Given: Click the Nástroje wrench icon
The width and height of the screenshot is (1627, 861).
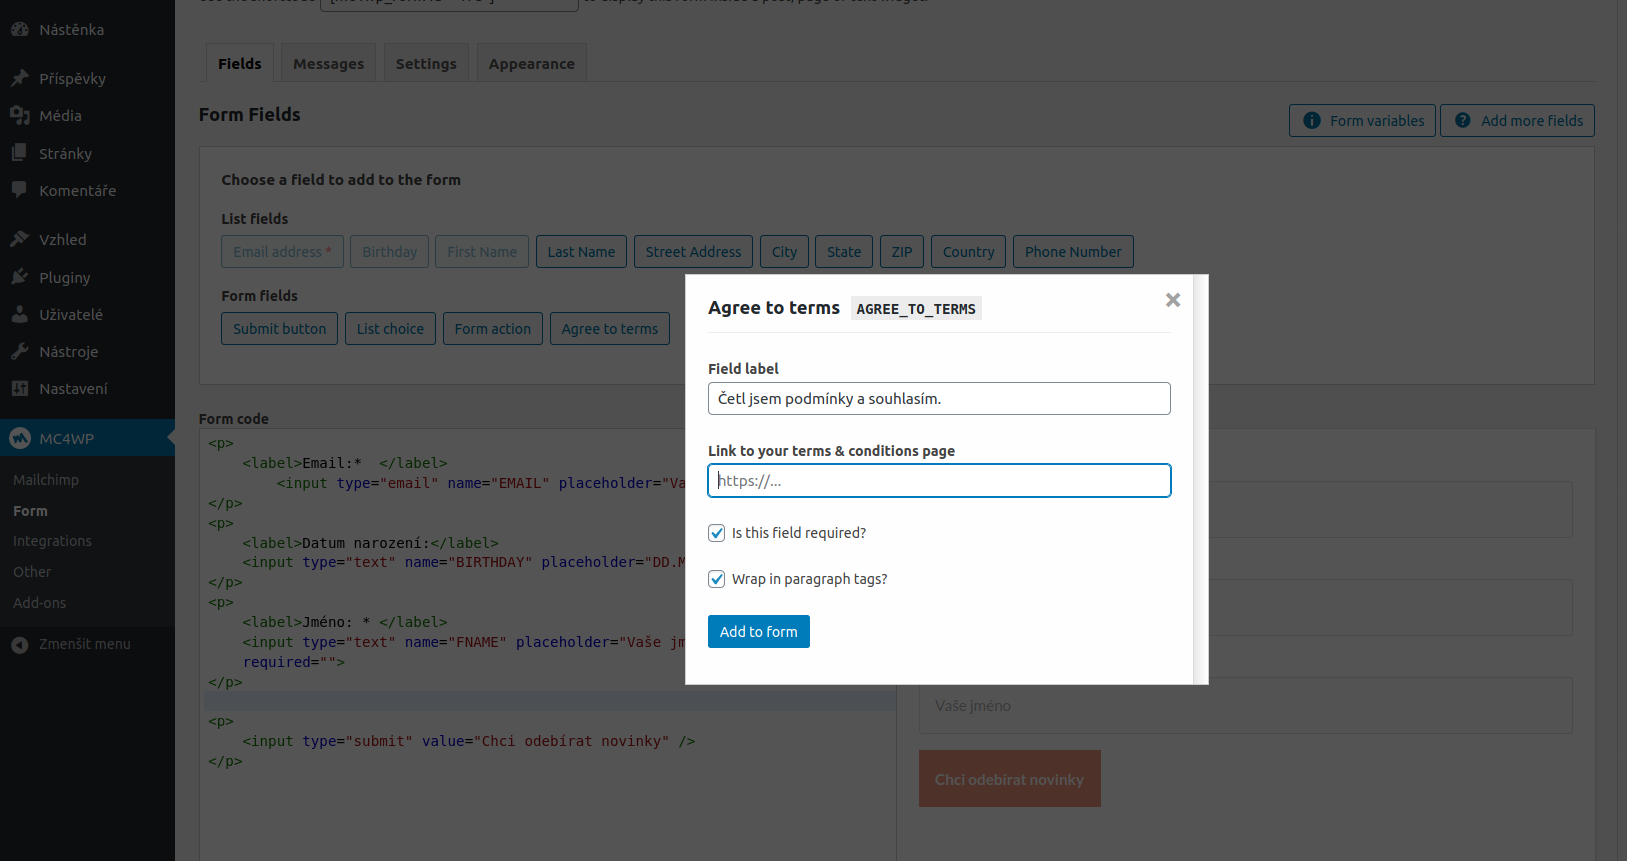Looking at the screenshot, I should pyautogui.click(x=20, y=351).
